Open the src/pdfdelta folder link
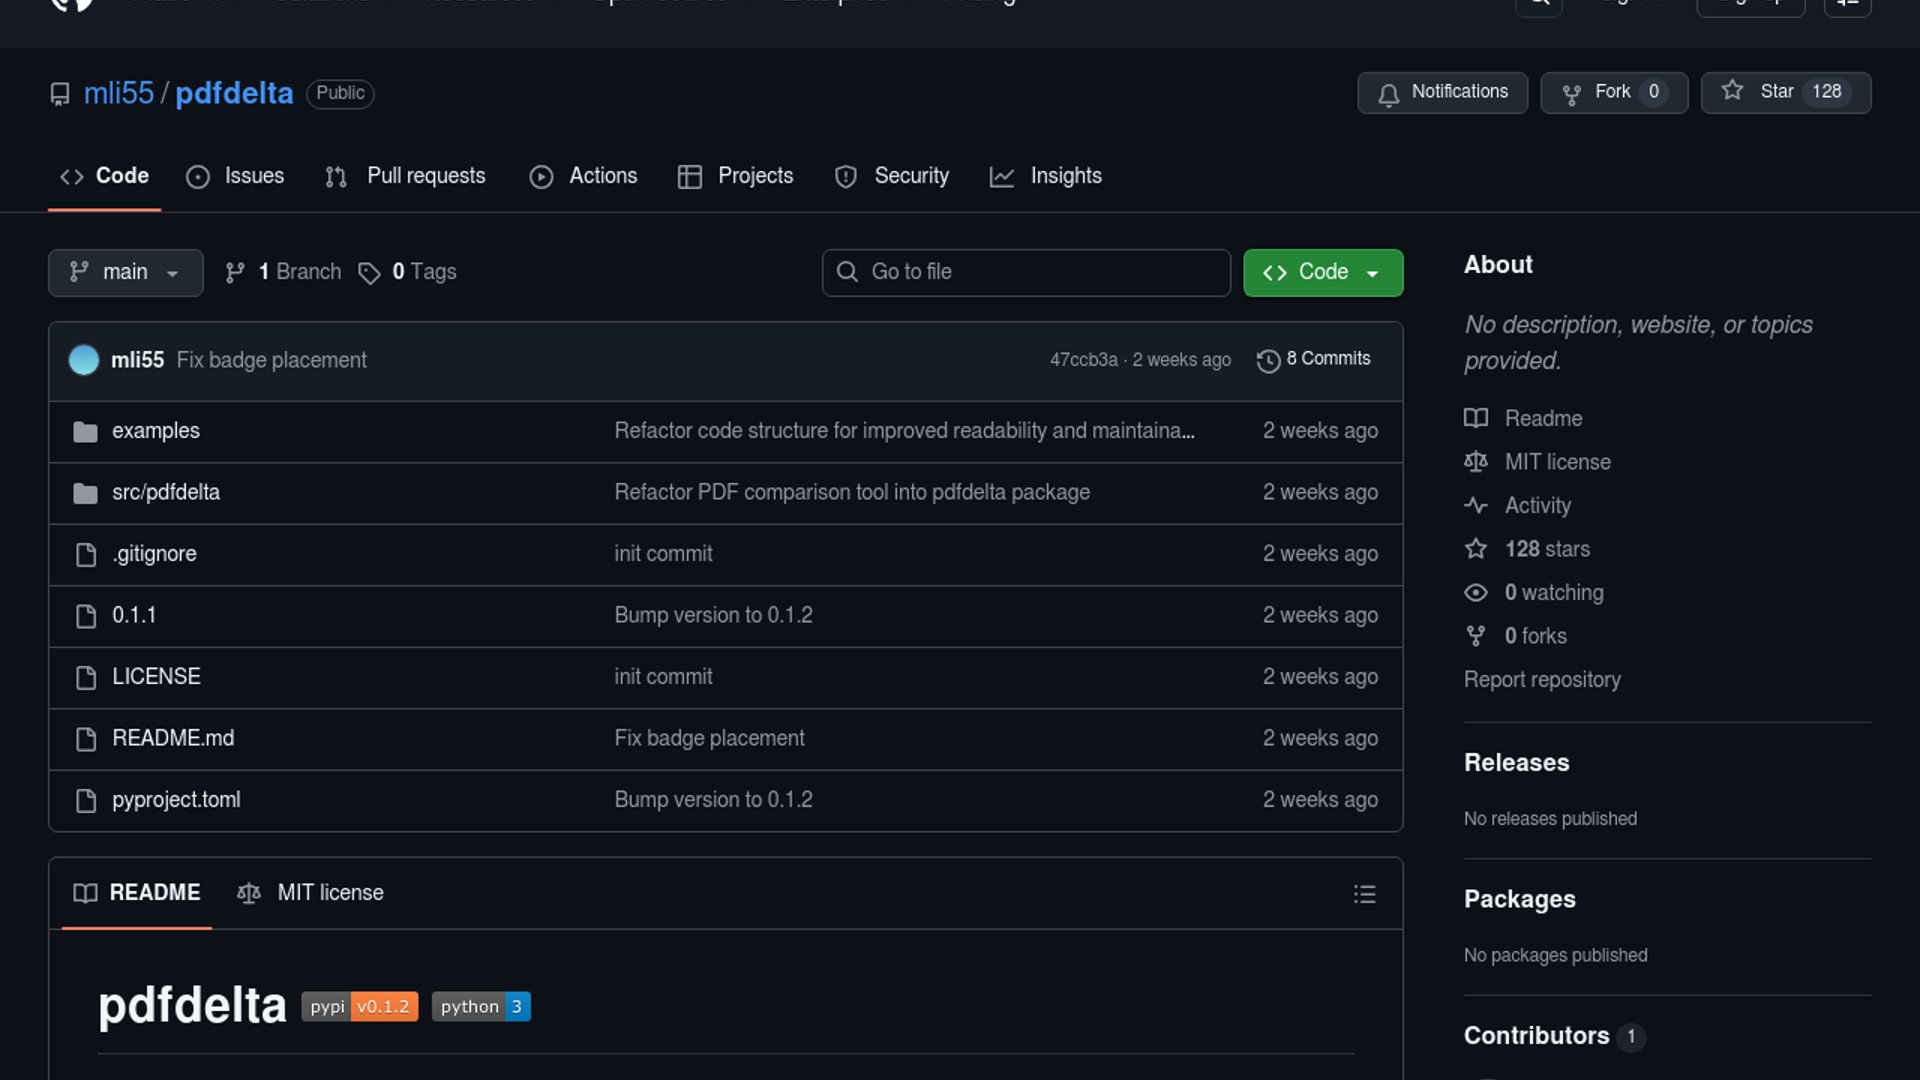This screenshot has height=1080, width=1920. pos(166,492)
